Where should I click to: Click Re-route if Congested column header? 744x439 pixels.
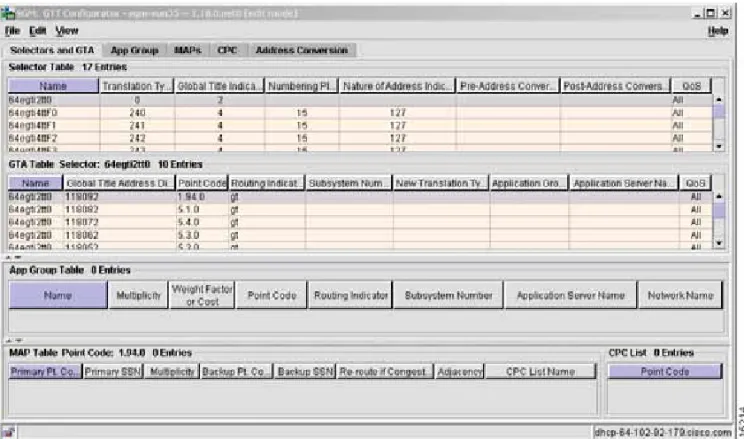[x=385, y=372]
